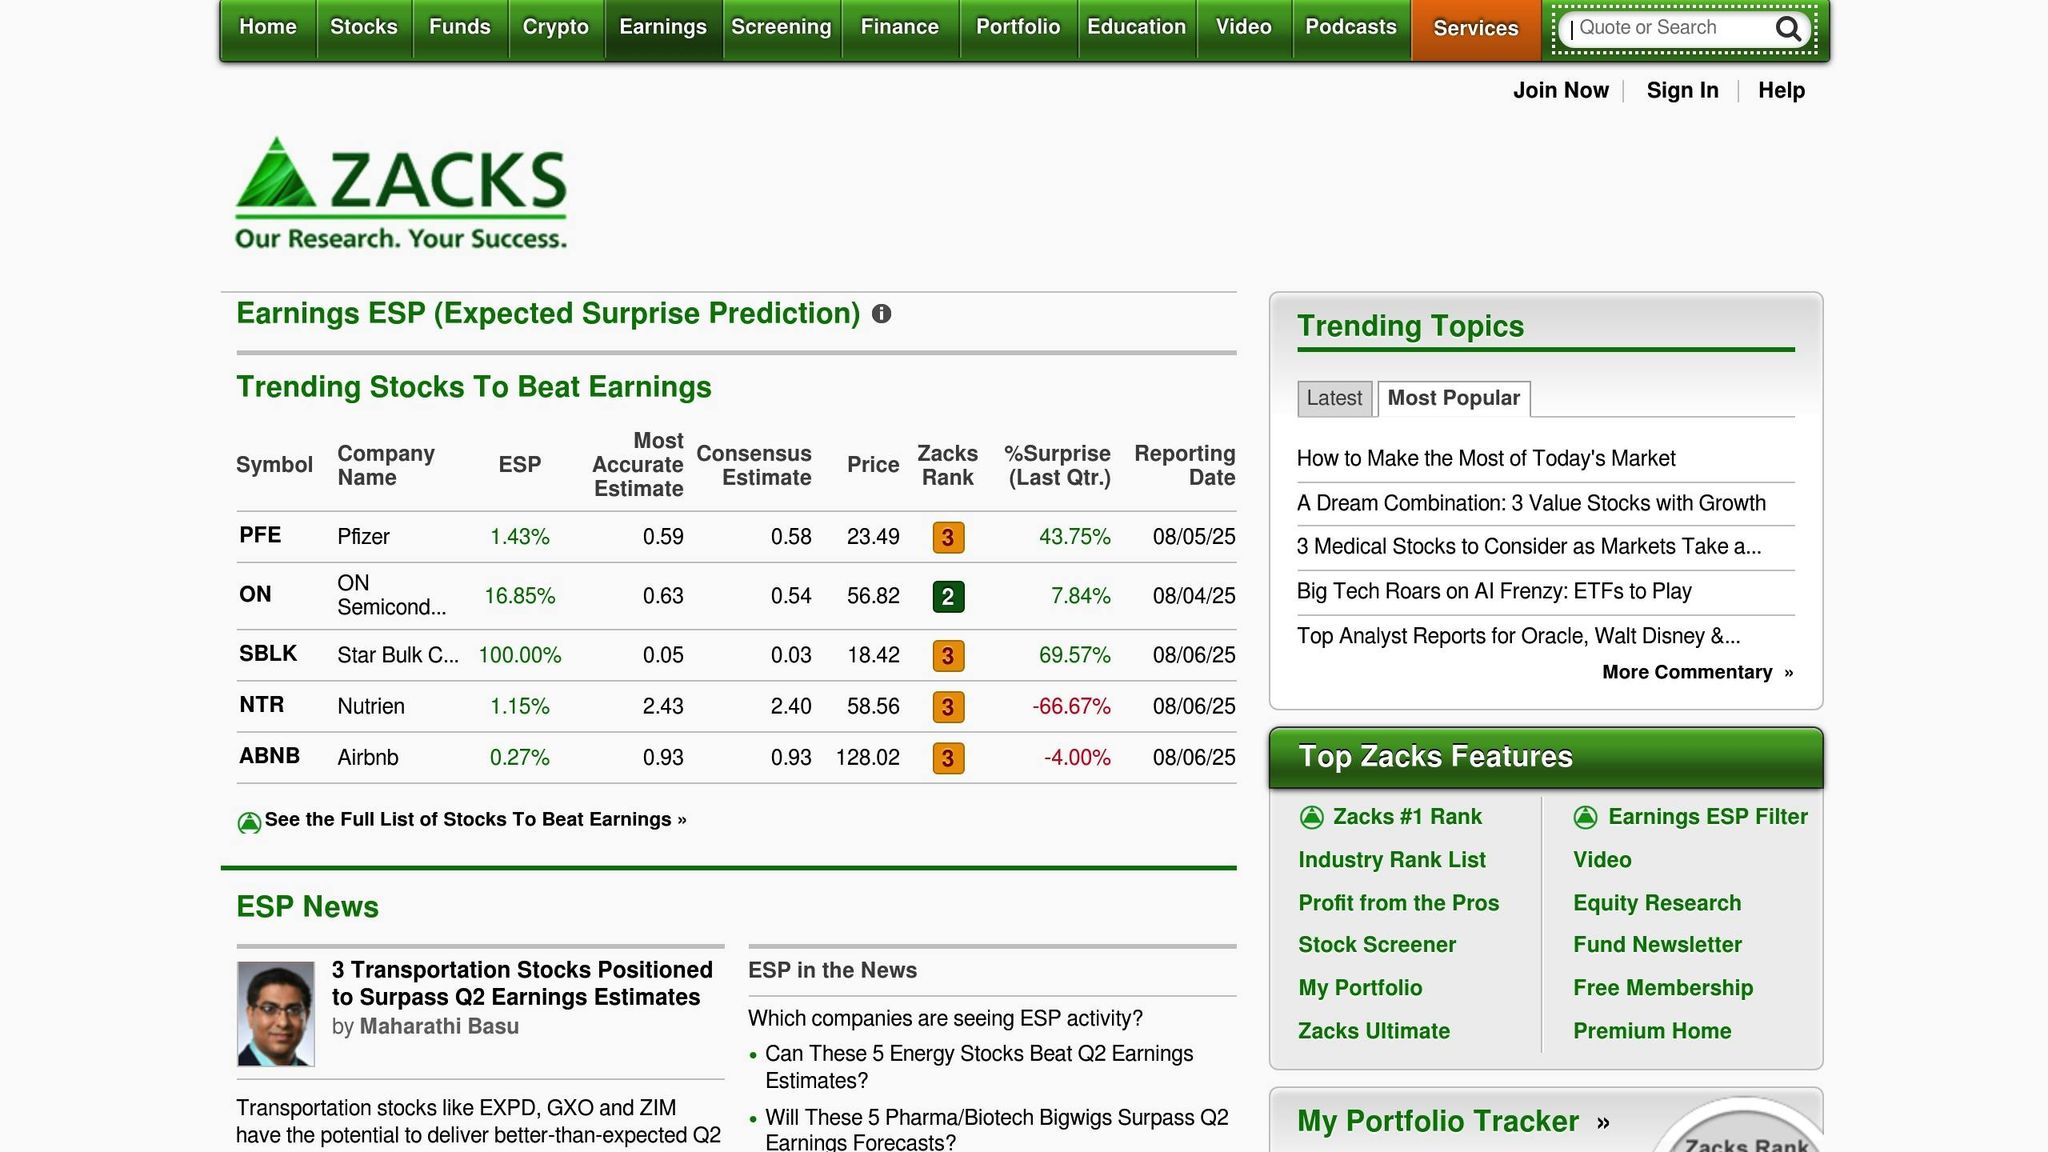Open Maharathi Basu's author photo
The width and height of the screenshot is (2048, 1152).
point(276,1014)
